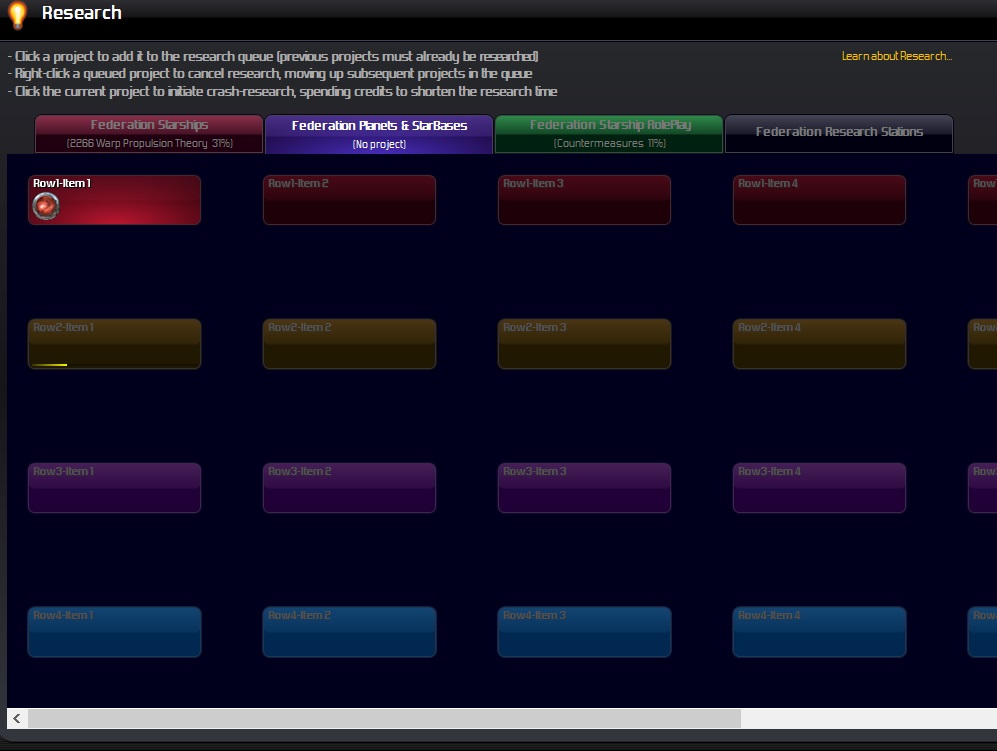
Task: Select Row1-Item 4 project
Action: (819, 200)
